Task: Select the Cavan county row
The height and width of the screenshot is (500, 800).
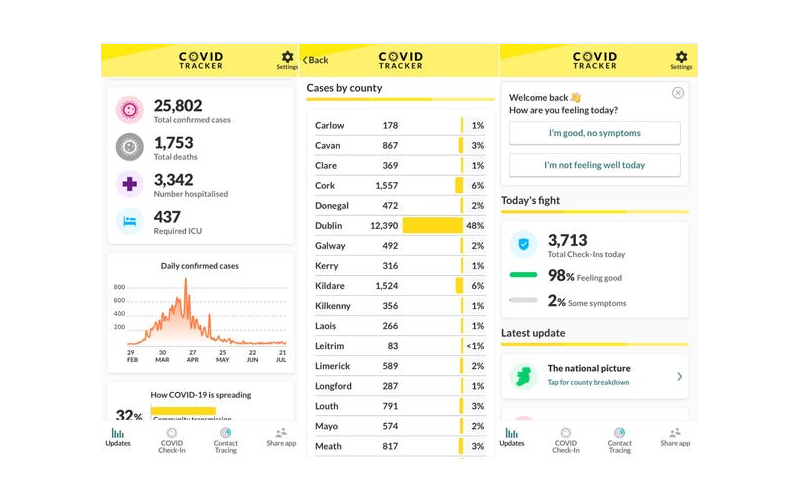Action: point(401,145)
